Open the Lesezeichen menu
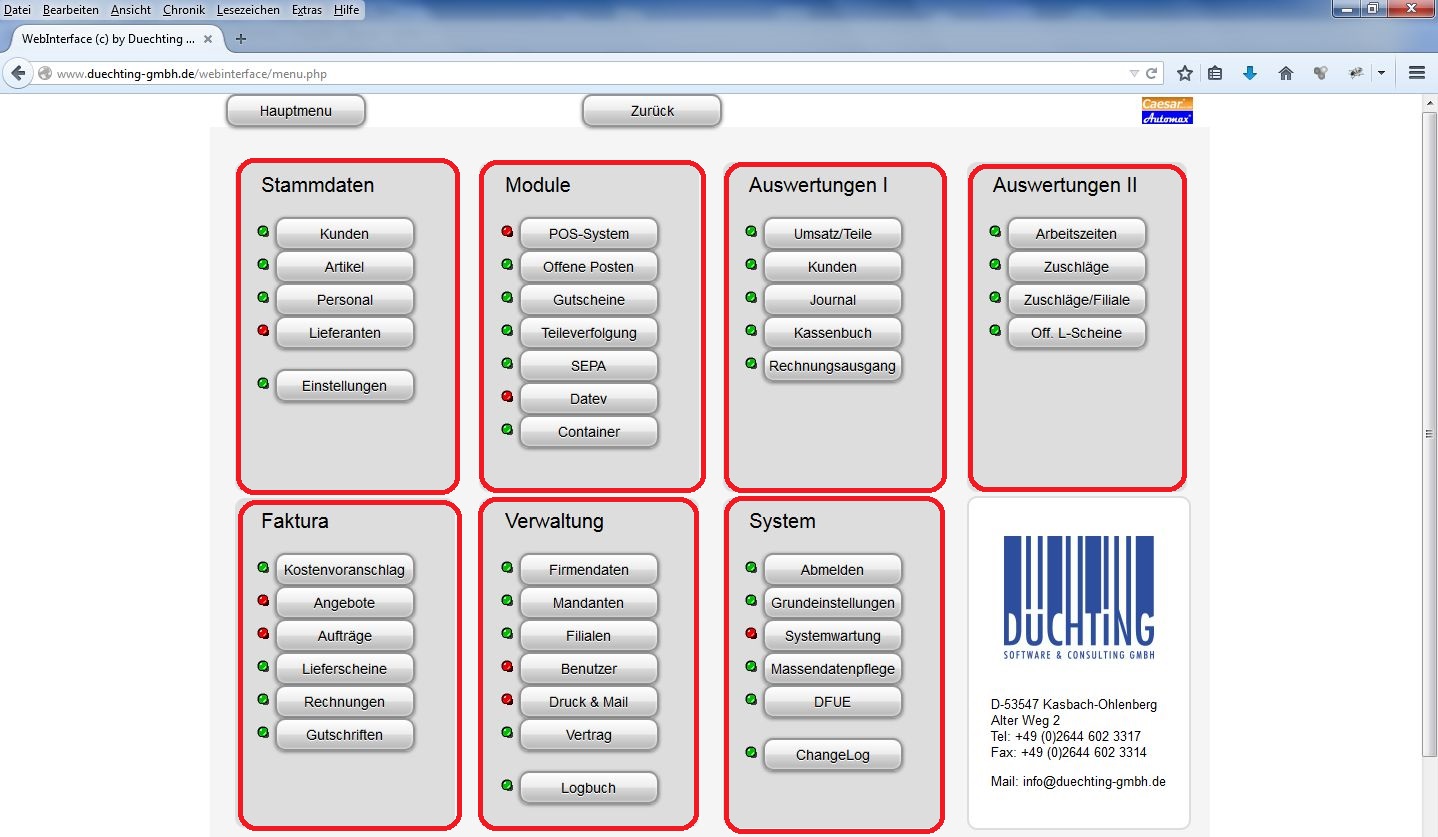Screen dimensions: 1438x837 pos(249,9)
